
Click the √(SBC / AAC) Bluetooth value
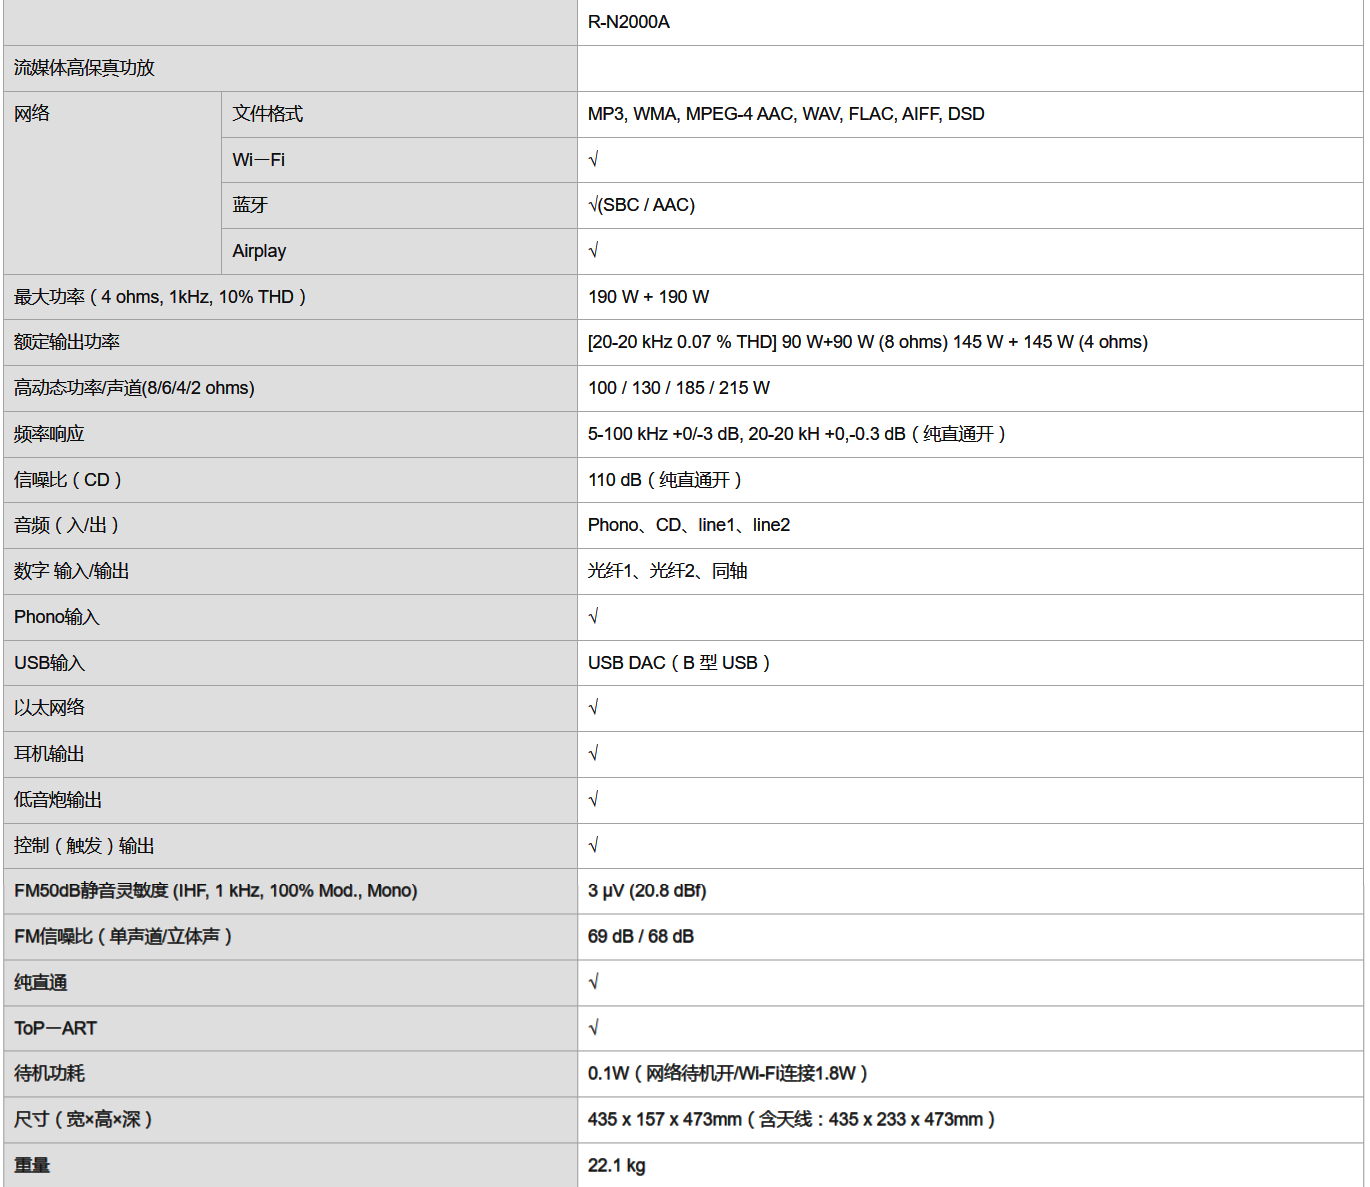(642, 205)
